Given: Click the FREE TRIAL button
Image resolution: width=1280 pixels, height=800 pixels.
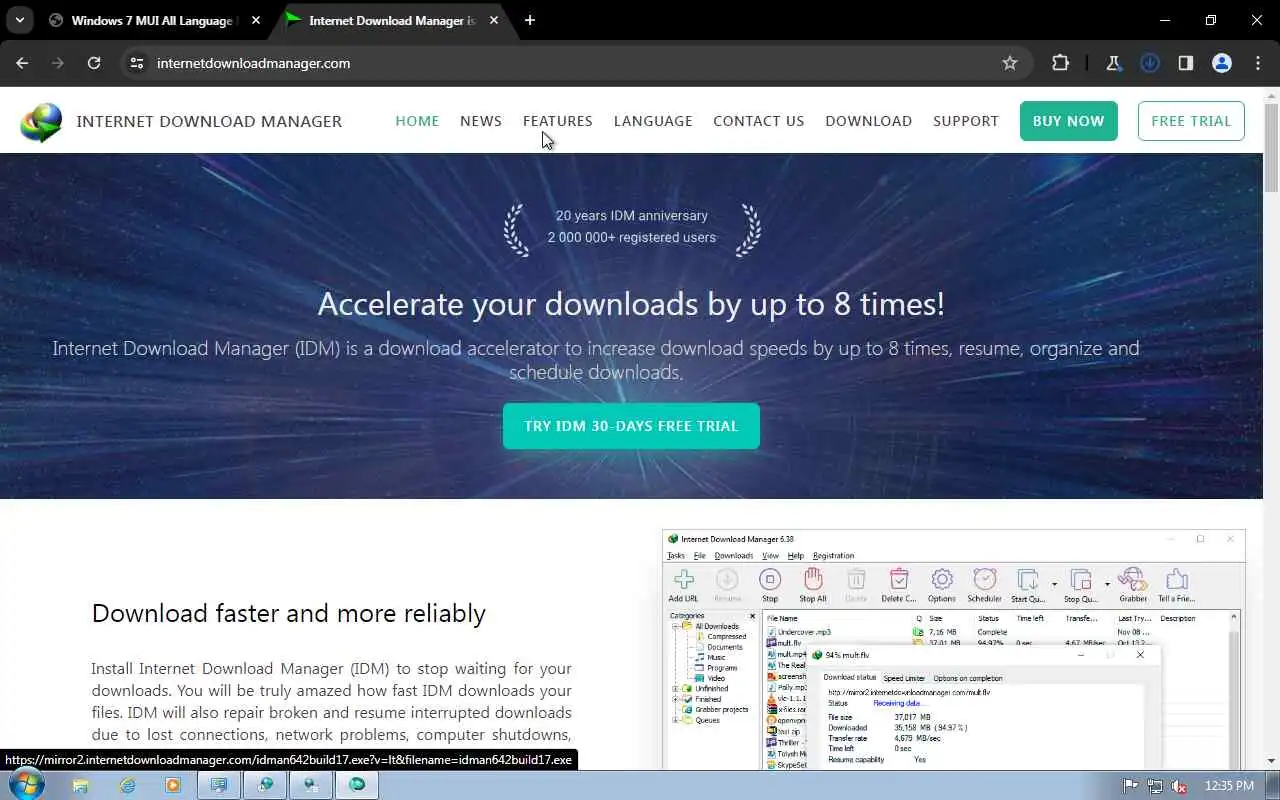Looking at the screenshot, I should pyautogui.click(x=1191, y=121).
